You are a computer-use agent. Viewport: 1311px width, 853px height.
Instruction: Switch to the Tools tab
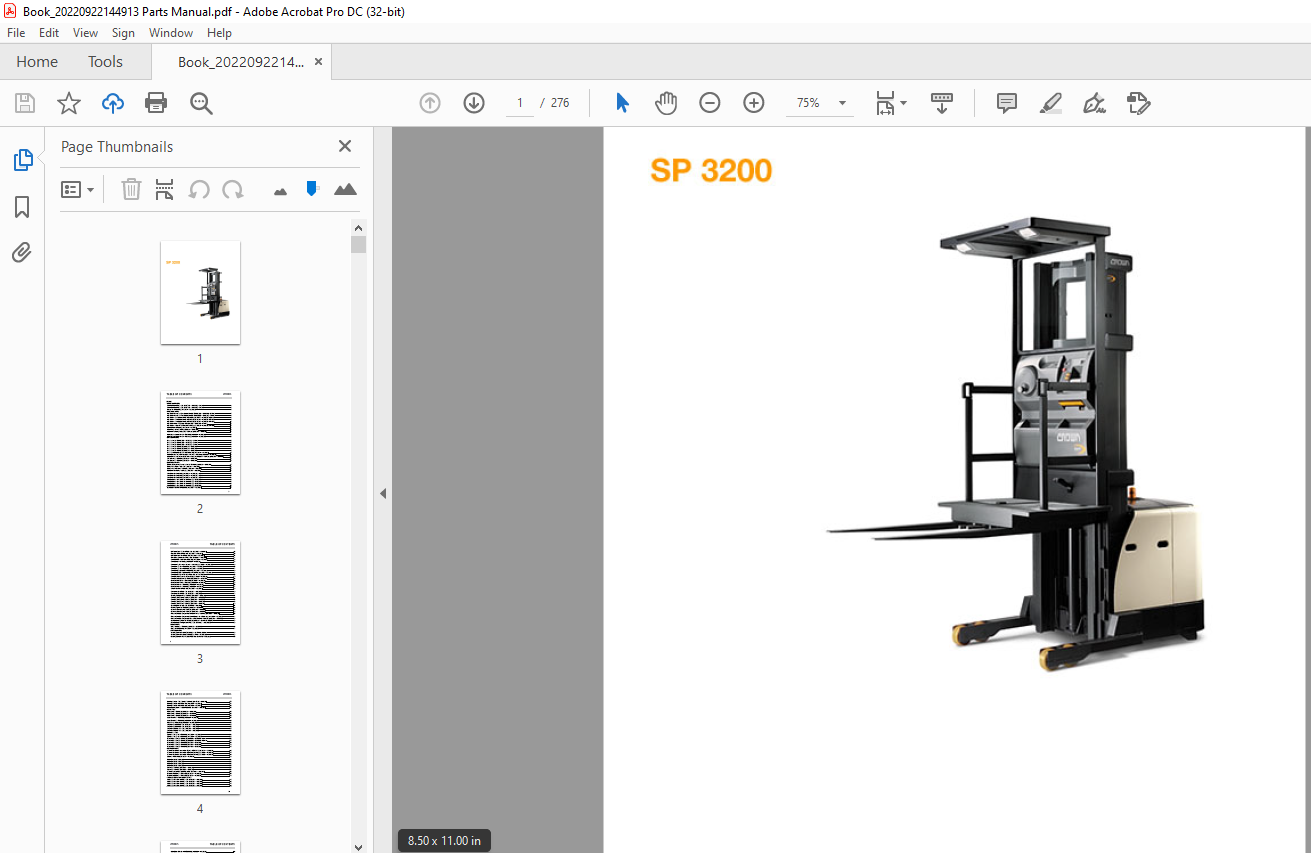[x=105, y=62]
